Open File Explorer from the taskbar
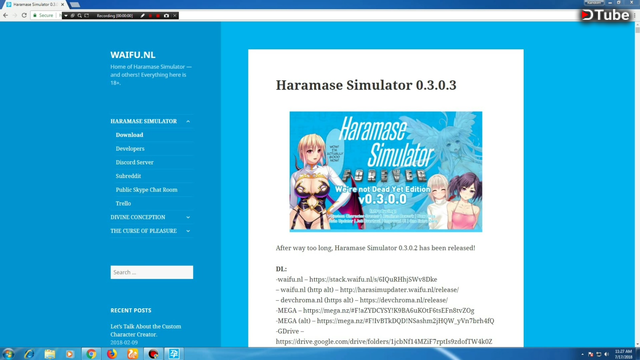This screenshot has height=360, width=640. pyautogui.click(x=50, y=354)
